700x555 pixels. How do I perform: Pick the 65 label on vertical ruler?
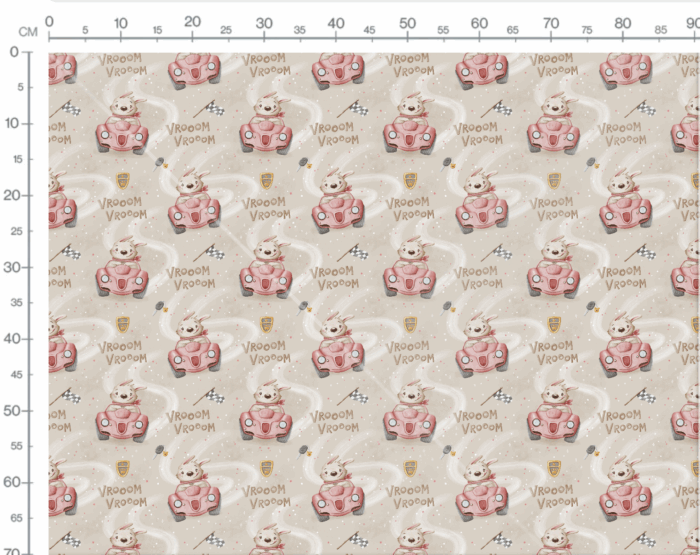tap(17, 518)
